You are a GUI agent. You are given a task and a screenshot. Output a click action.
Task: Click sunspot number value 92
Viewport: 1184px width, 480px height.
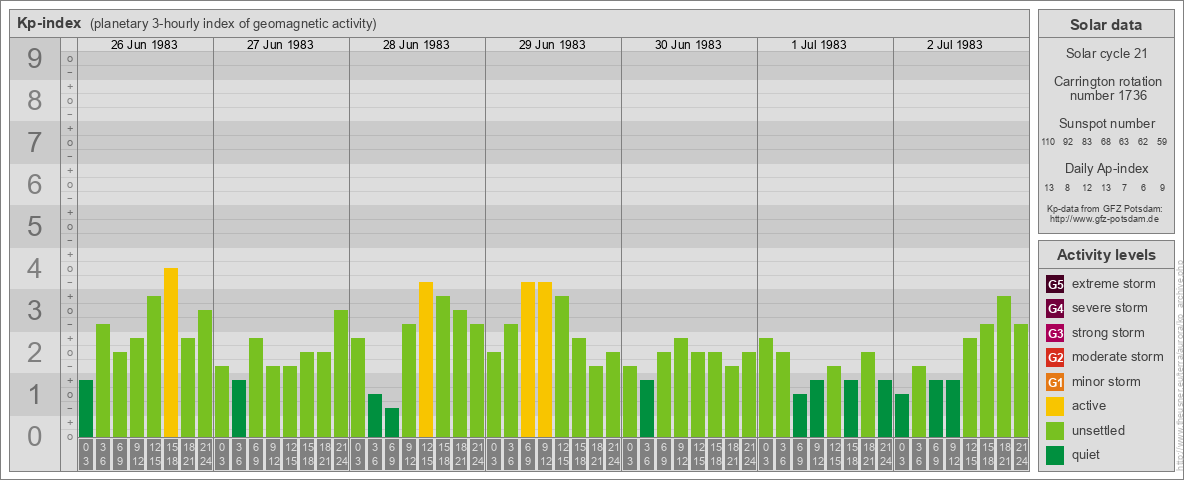(x=1068, y=142)
